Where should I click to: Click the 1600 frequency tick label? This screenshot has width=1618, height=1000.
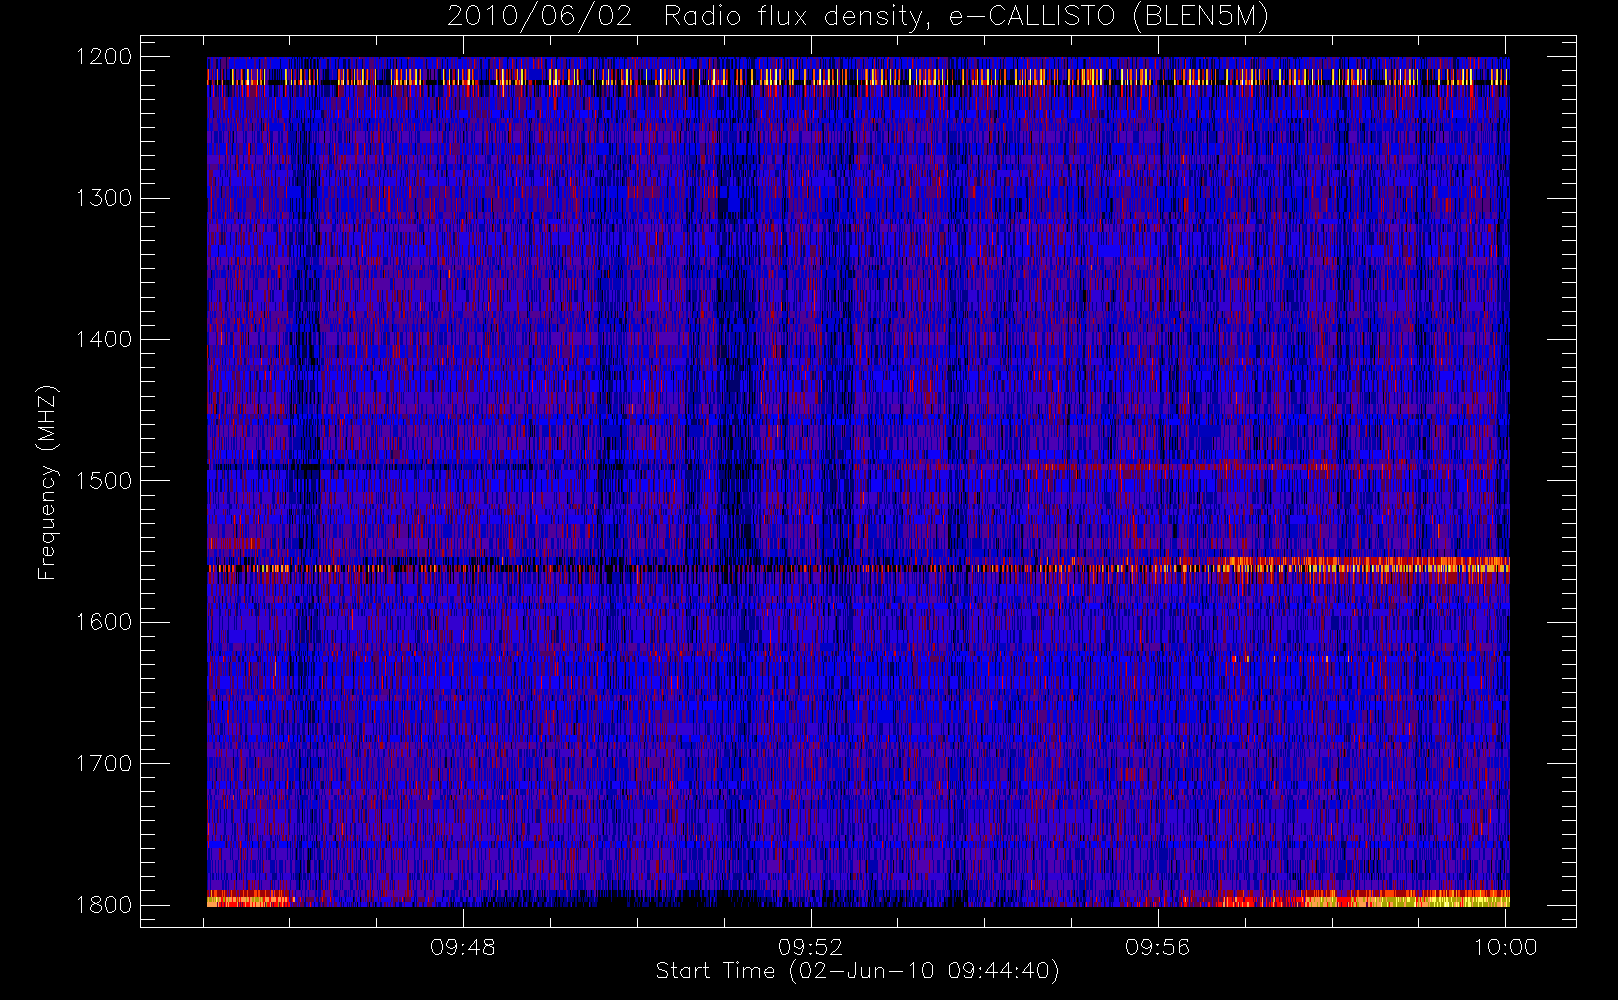pyautogui.click(x=104, y=622)
